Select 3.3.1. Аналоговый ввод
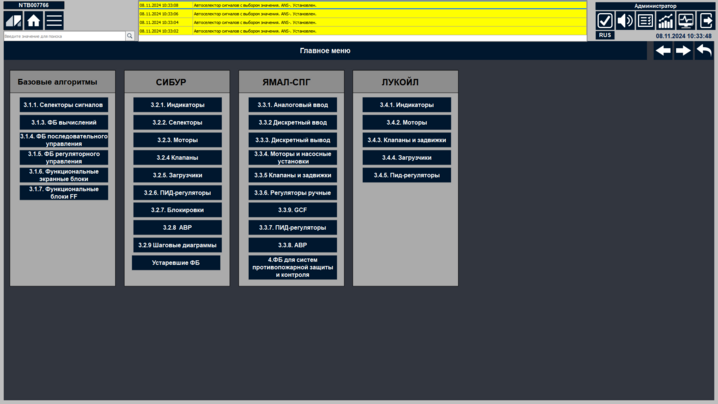The height and width of the screenshot is (404, 718). (292, 105)
